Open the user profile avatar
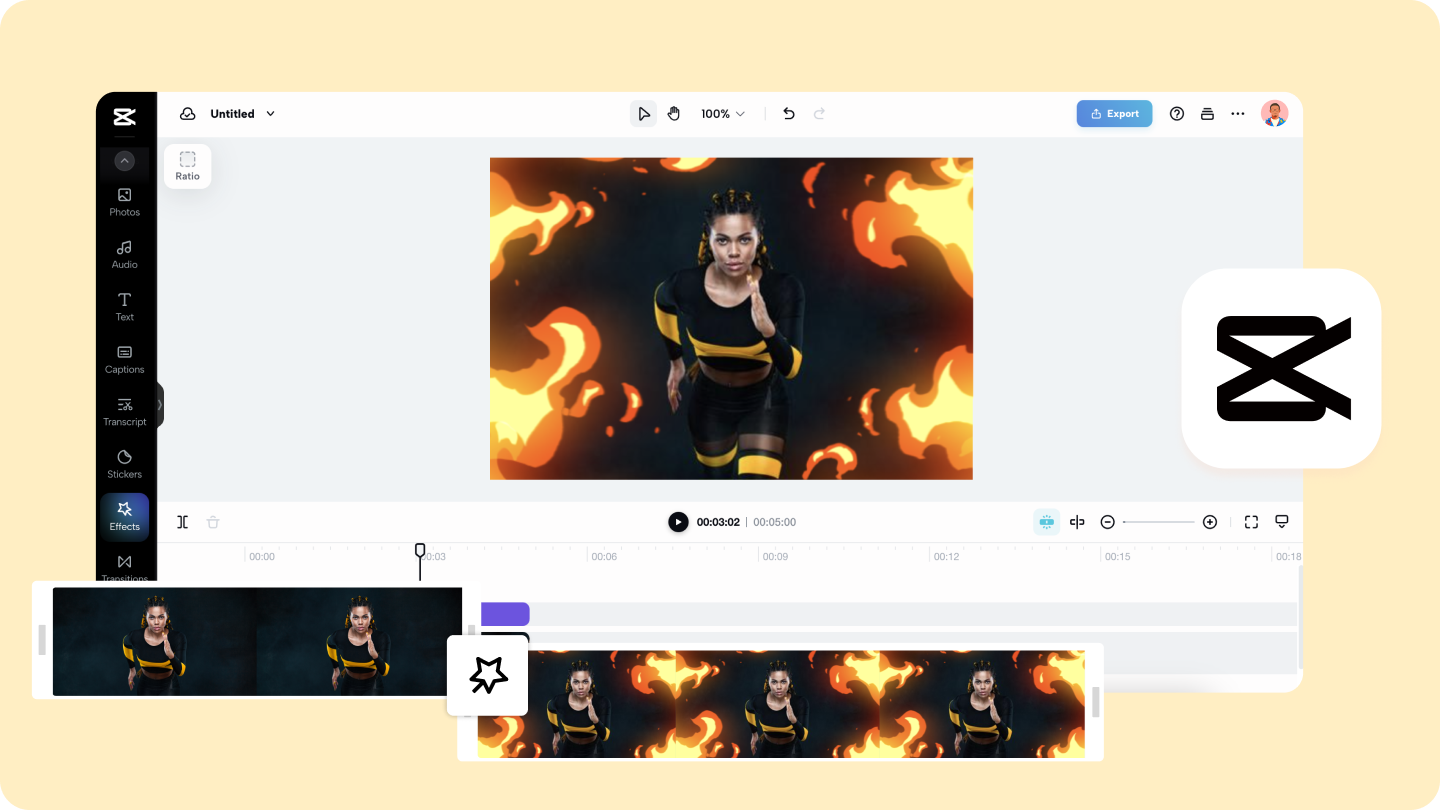 [1274, 113]
